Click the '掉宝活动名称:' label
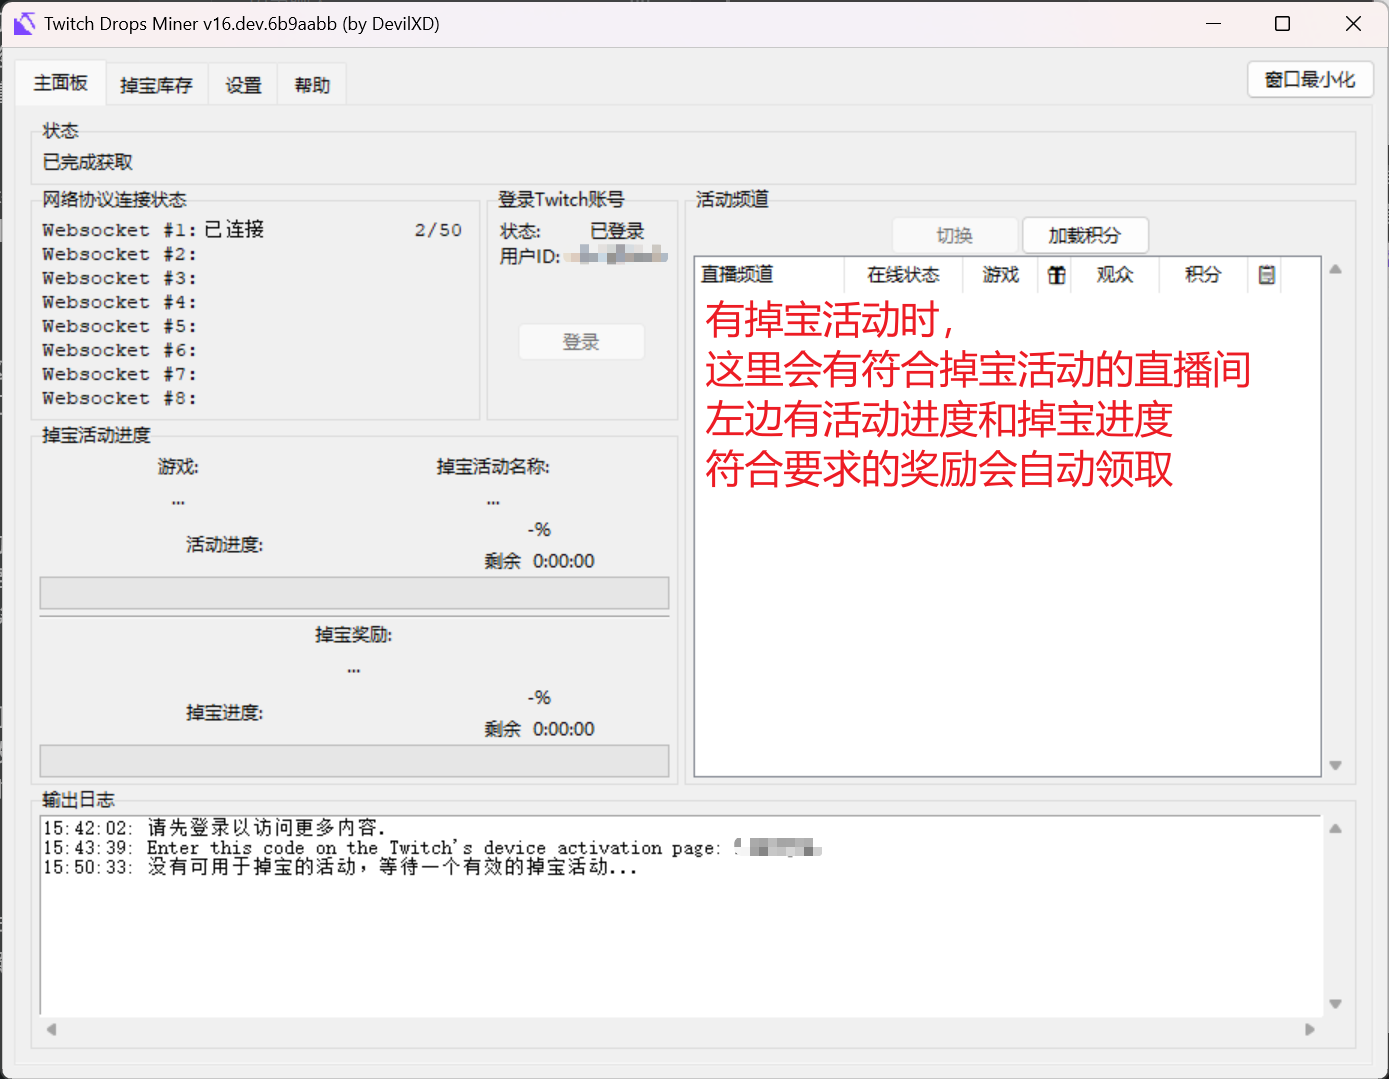This screenshot has height=1079, width=1389. click(493, 467)
